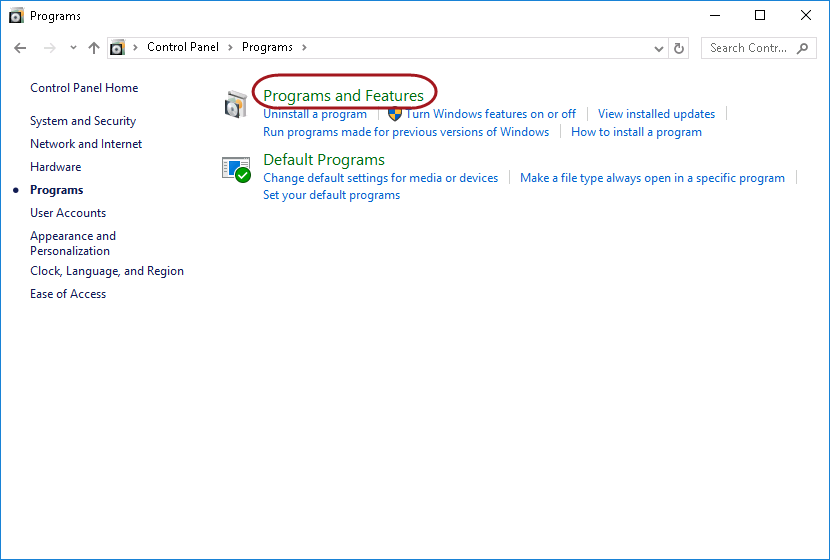830x560 pixels.
Task: Expand chevron after Control Panel breadcrumb
Action: 230,47
